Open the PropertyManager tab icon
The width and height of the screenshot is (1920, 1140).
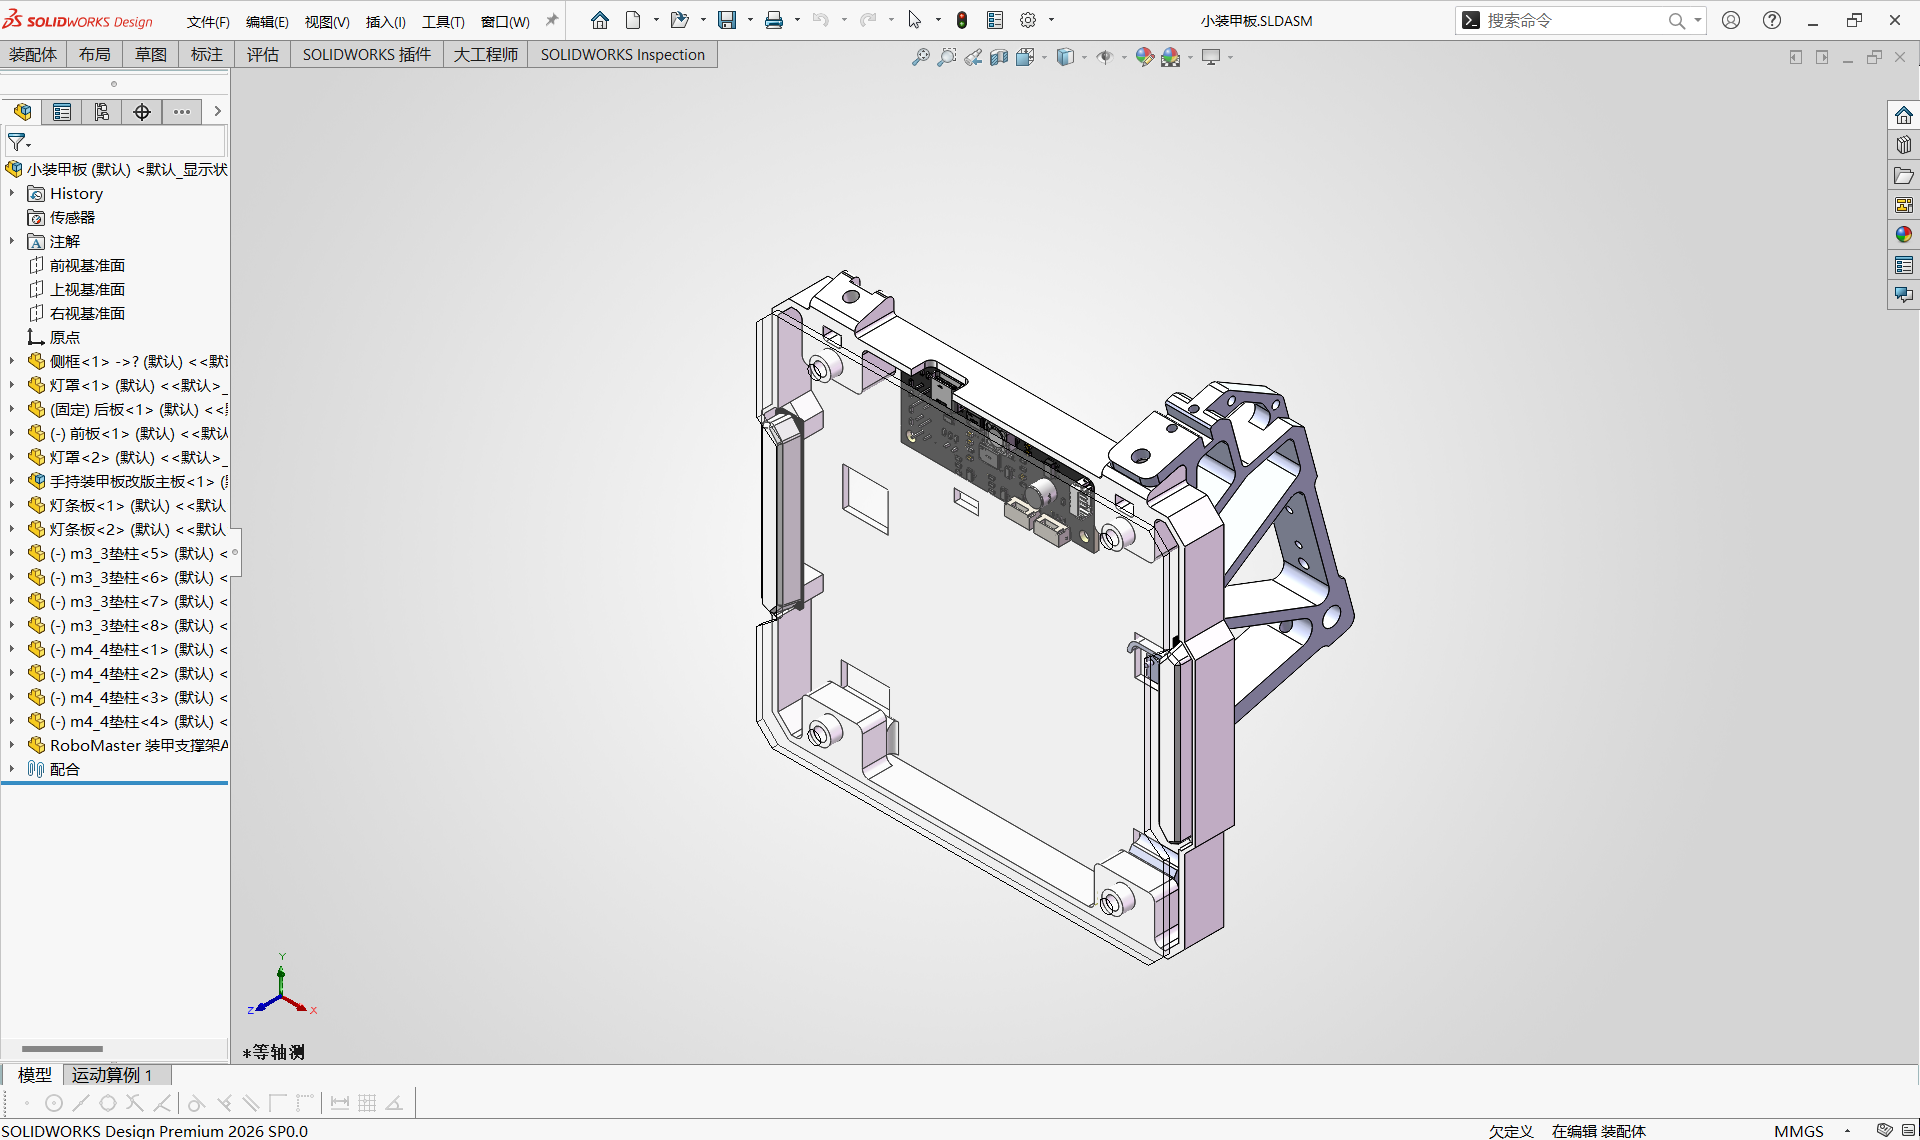click(x=62, y=112)
